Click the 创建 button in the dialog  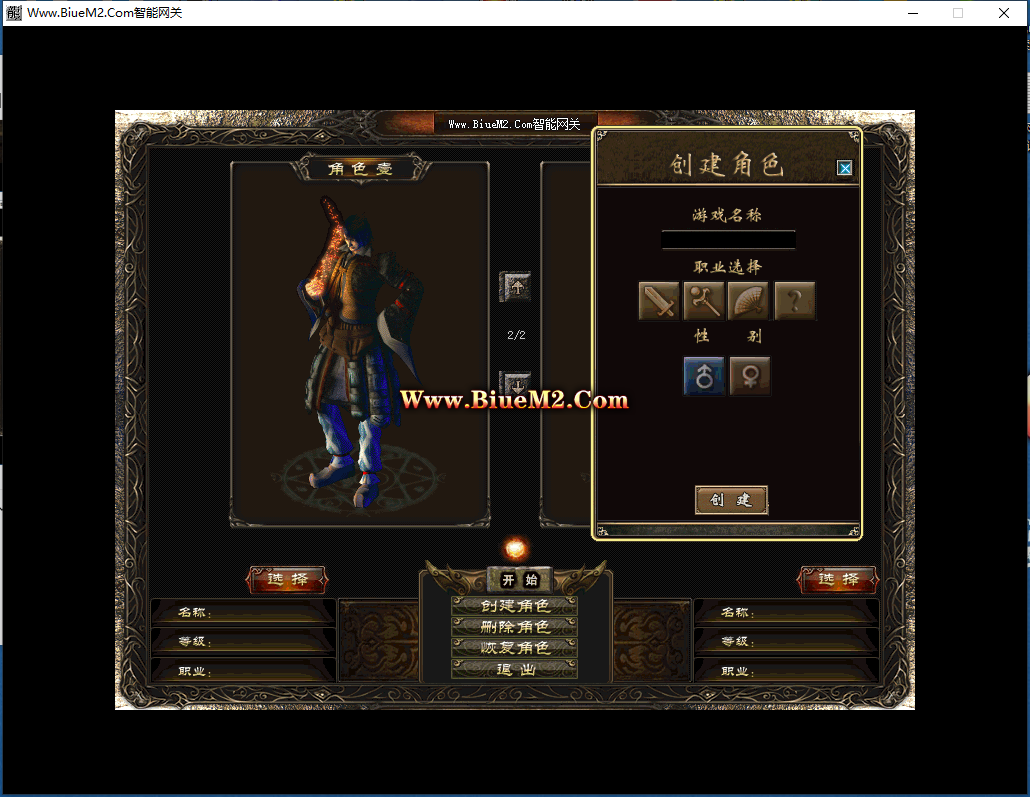point(731,500)
